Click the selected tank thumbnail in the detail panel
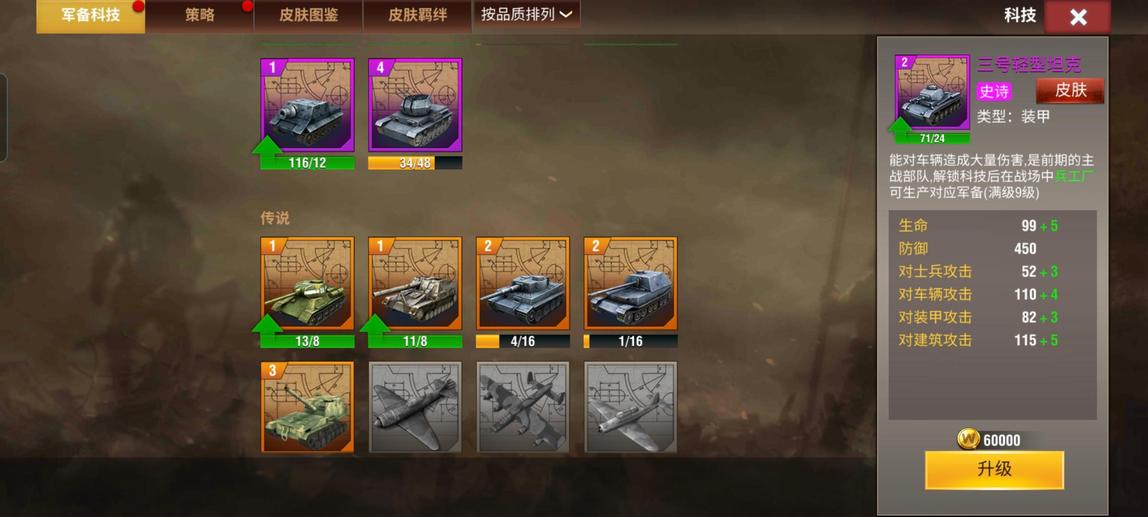The width and height of the screenshot is (1148, 517). click(932, 93)
